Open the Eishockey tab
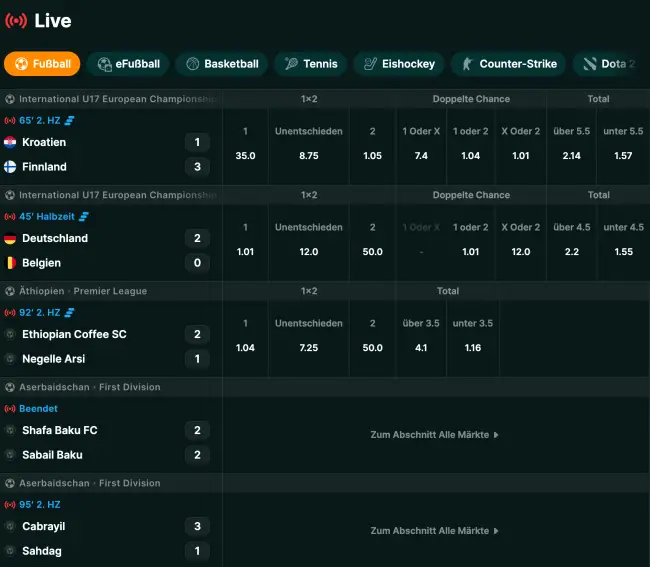 pos(399,64)
